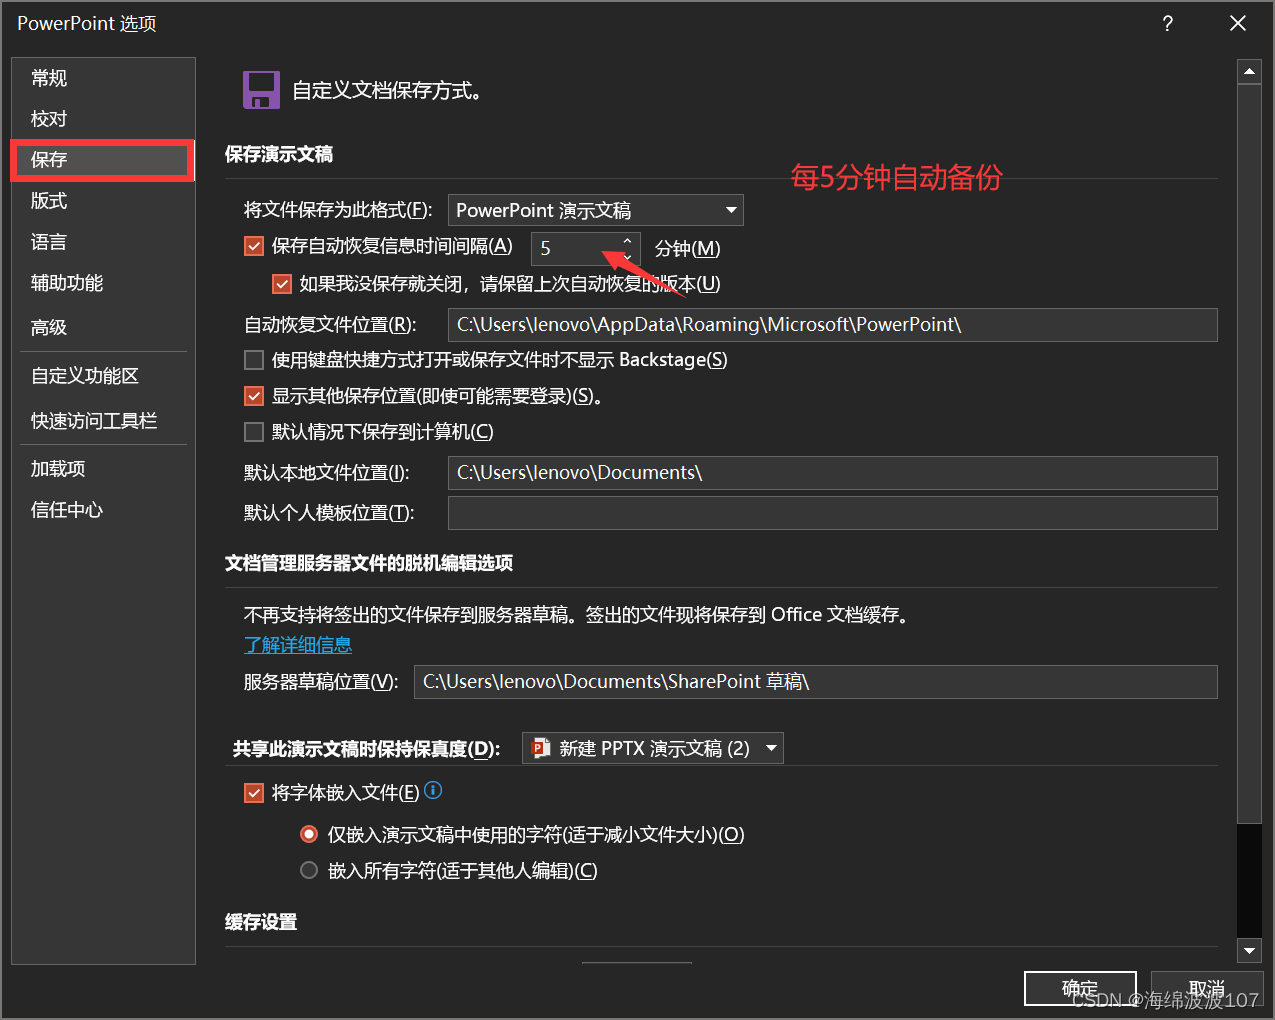Viewport: 1275px width, 1020px height.
Task: Click the scrollbar down arrow
Action: click(1249, 950)
